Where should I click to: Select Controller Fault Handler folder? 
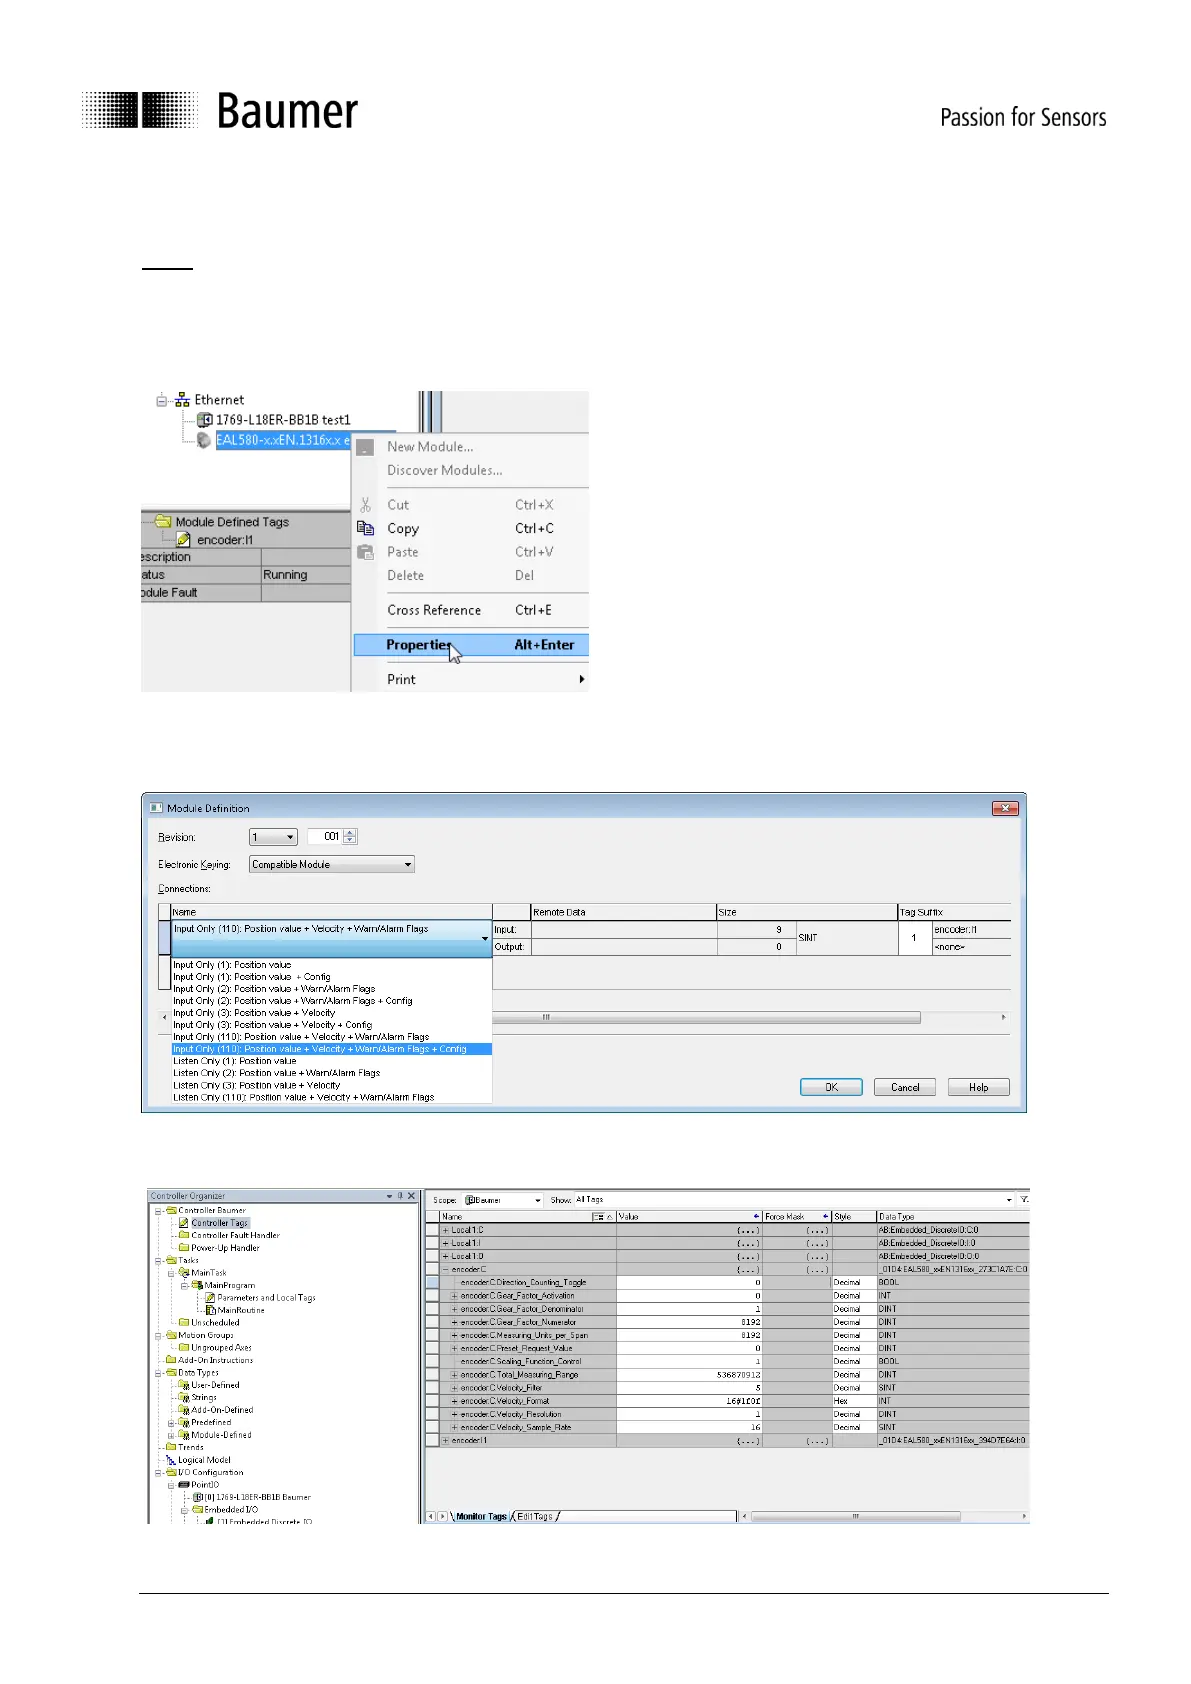pos(235,1235)
